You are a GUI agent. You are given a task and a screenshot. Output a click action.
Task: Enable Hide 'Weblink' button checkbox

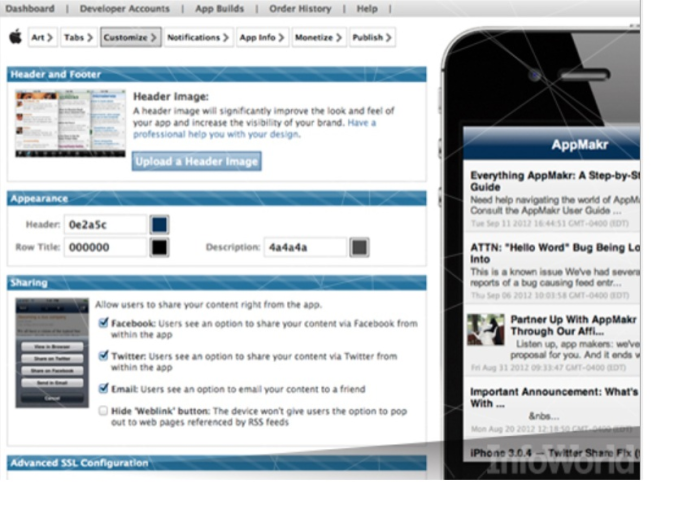(x=104, y=411)
